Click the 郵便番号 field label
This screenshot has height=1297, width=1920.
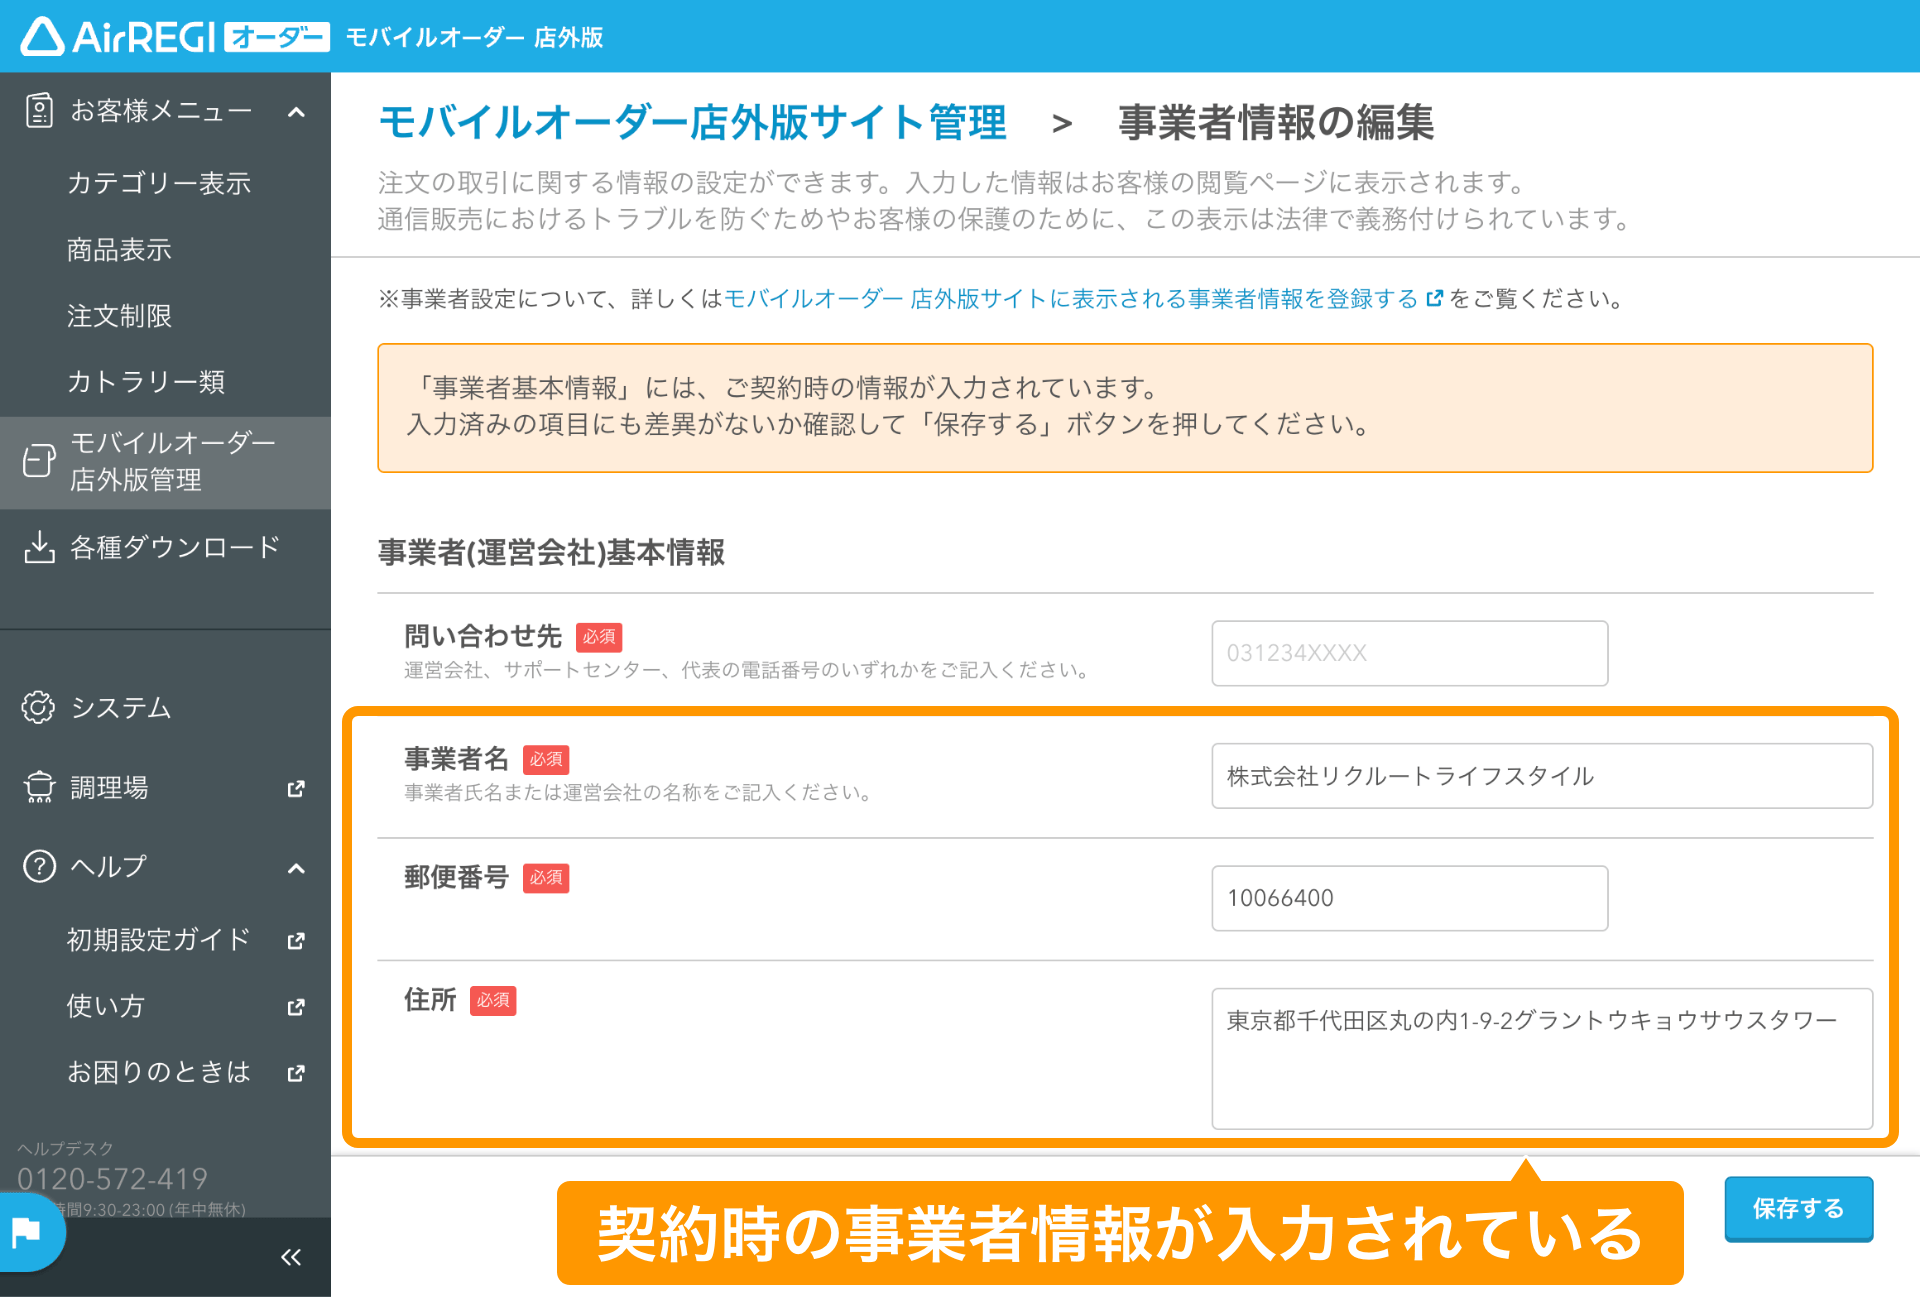tap(456, 877)
